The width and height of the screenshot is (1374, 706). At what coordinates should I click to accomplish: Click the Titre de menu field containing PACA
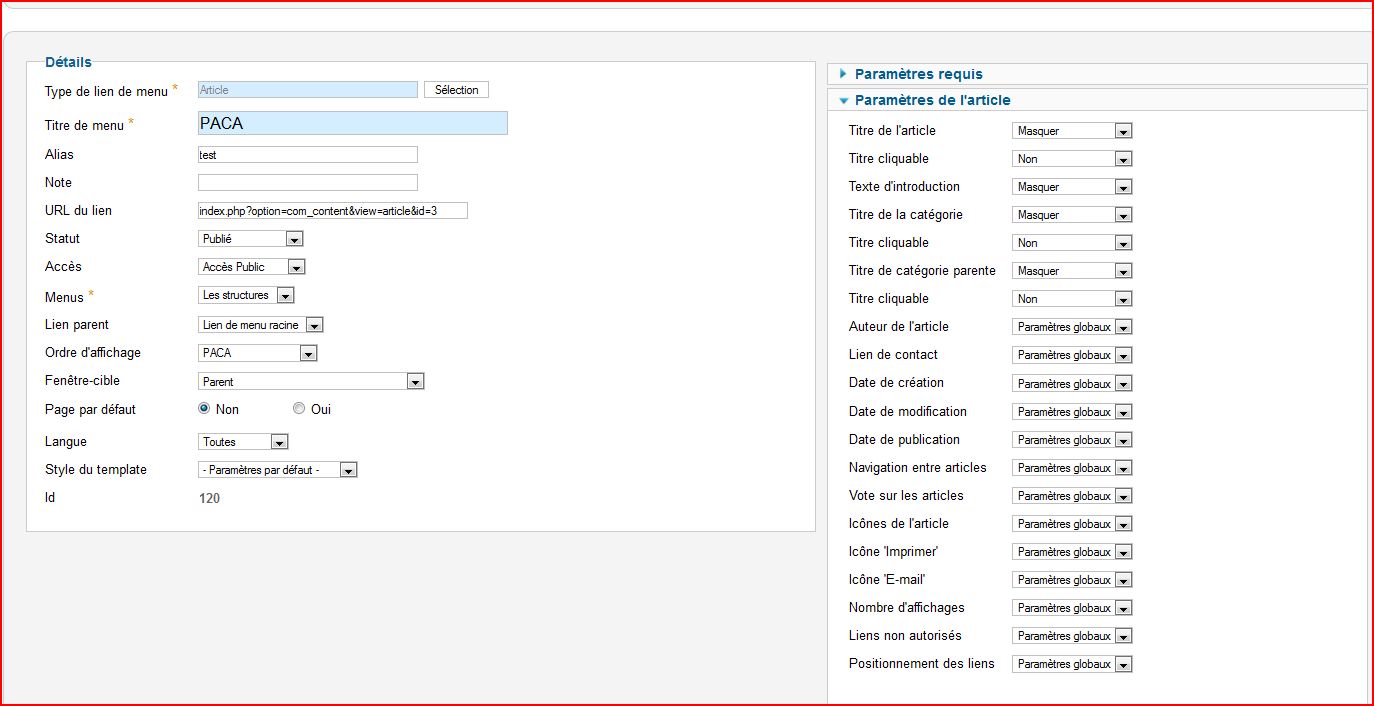(x=352, y=123)
